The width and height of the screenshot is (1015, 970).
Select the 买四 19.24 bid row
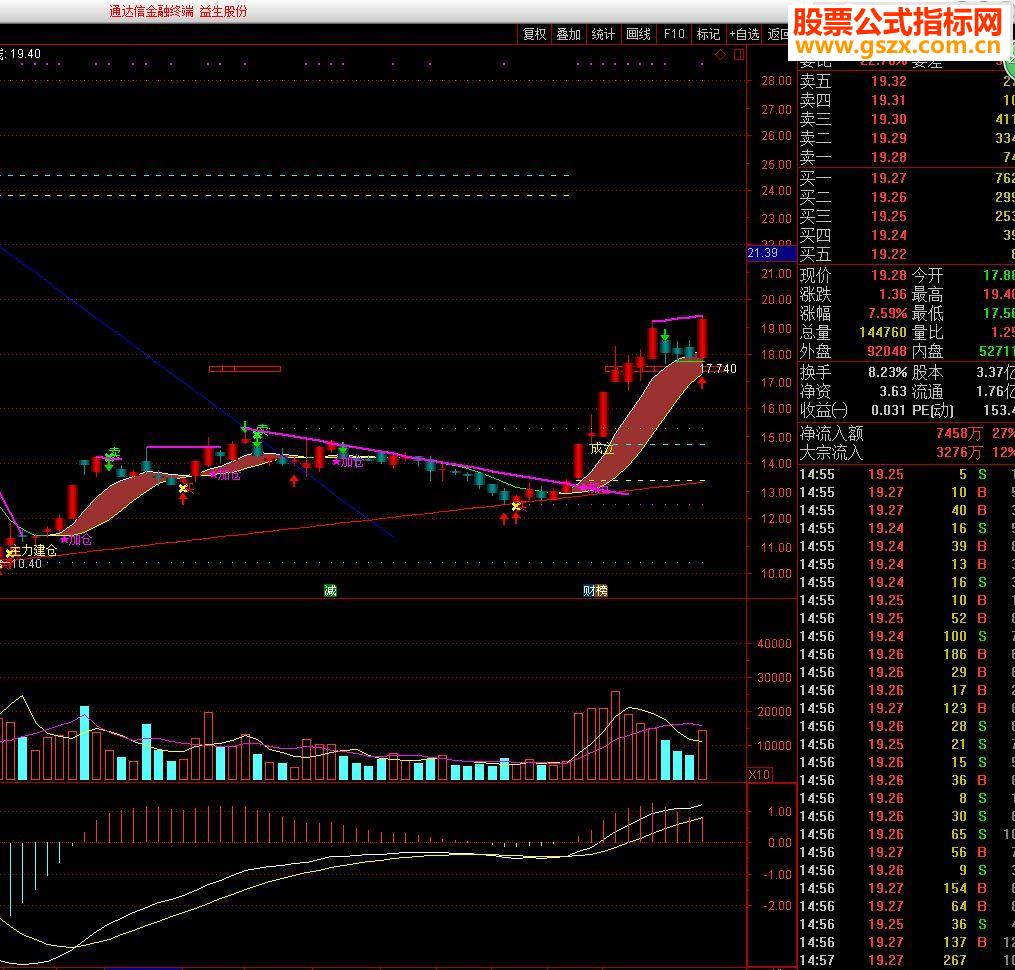point(906,235)
